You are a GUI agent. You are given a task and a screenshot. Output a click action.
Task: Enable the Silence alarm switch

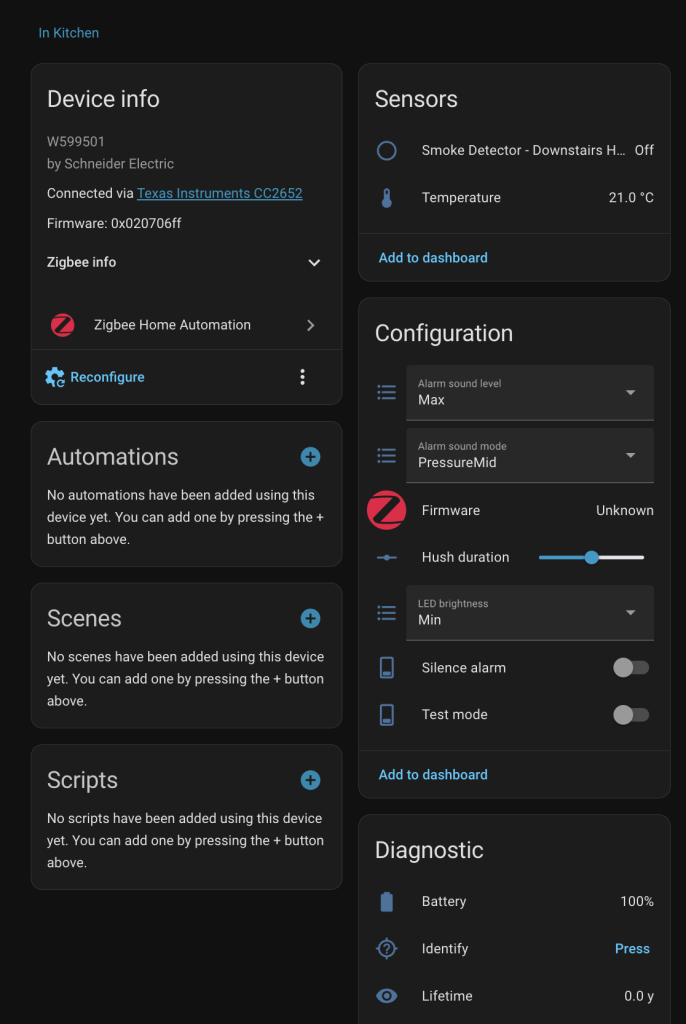(630, 668)
